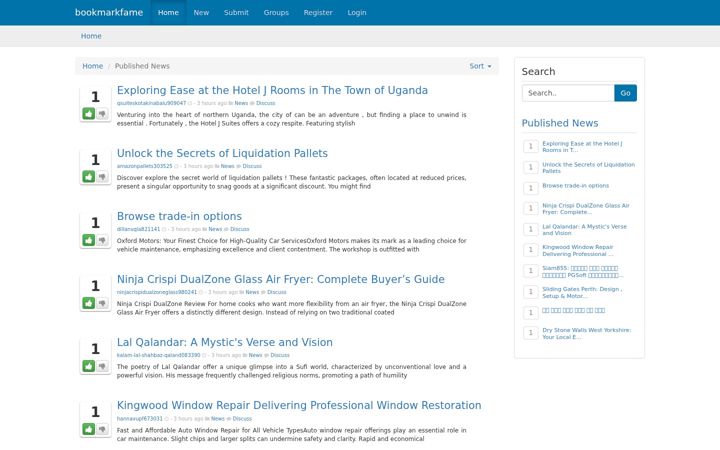This screenshot has width=720, height=450.
Task: Click vote count box beside sidebar Sliding Gates Perth
Action: (531, 292)
